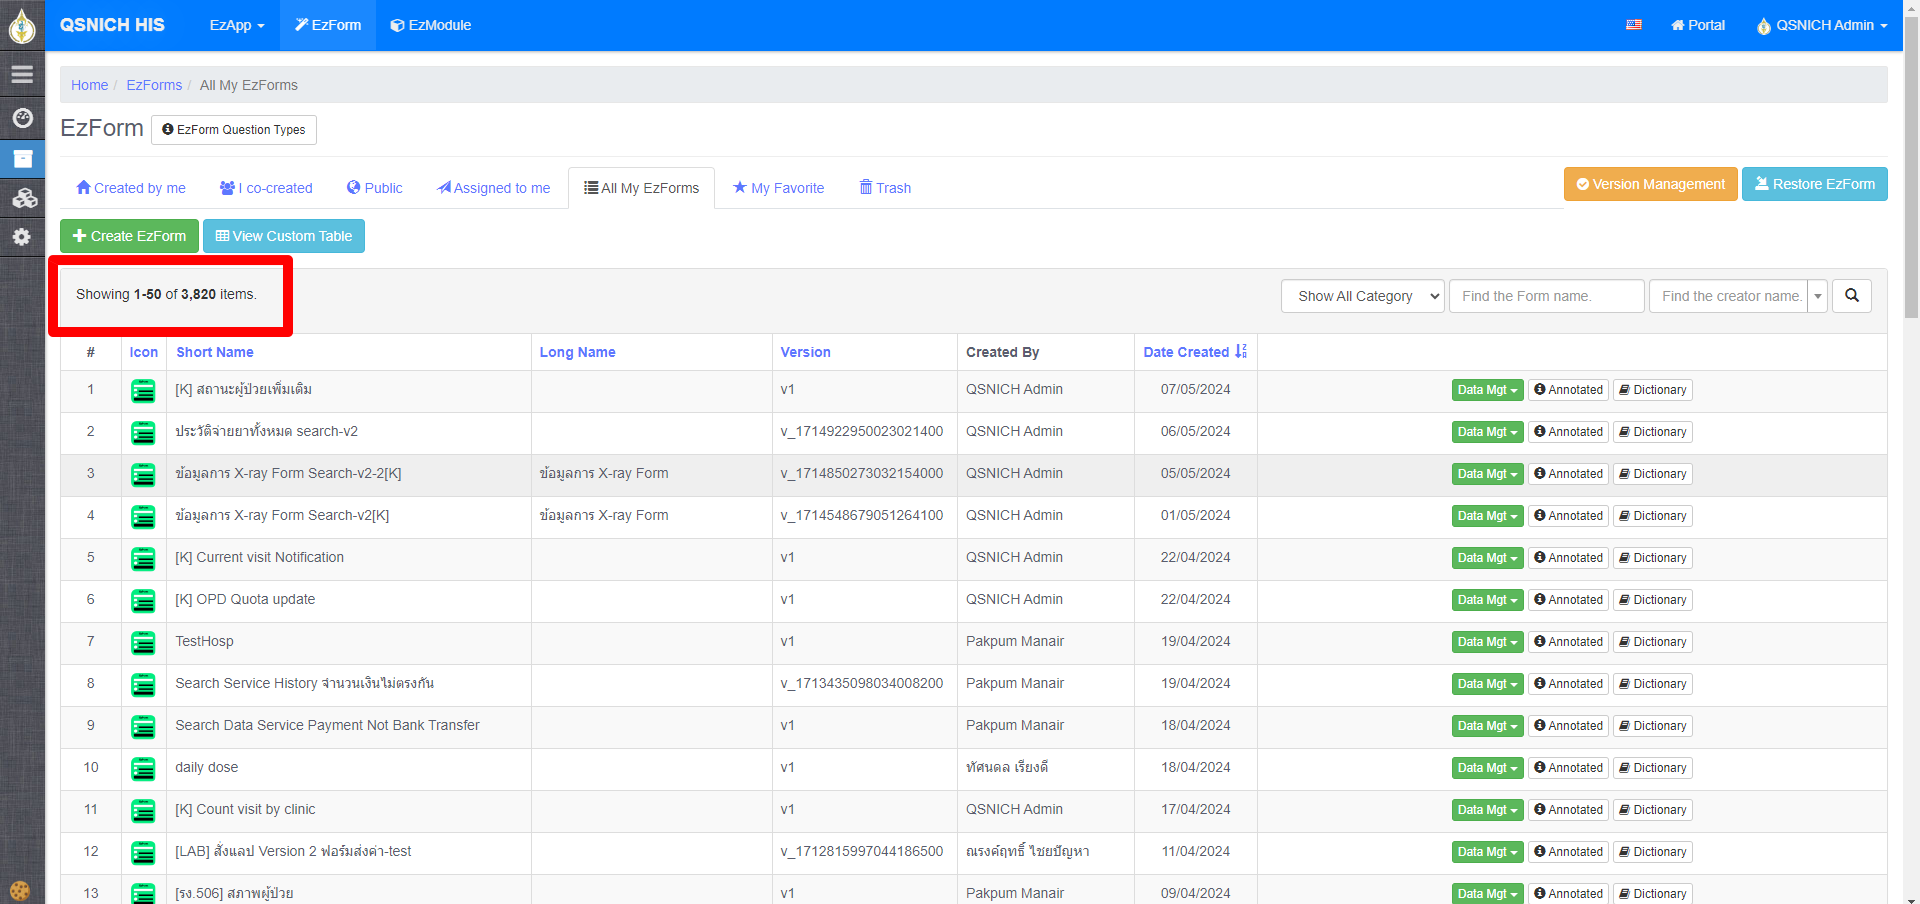The height and width of the screenshot is (904, 1920).
Task: Open the Show All Category dropdown
Action: click(x=1362, y=296)
